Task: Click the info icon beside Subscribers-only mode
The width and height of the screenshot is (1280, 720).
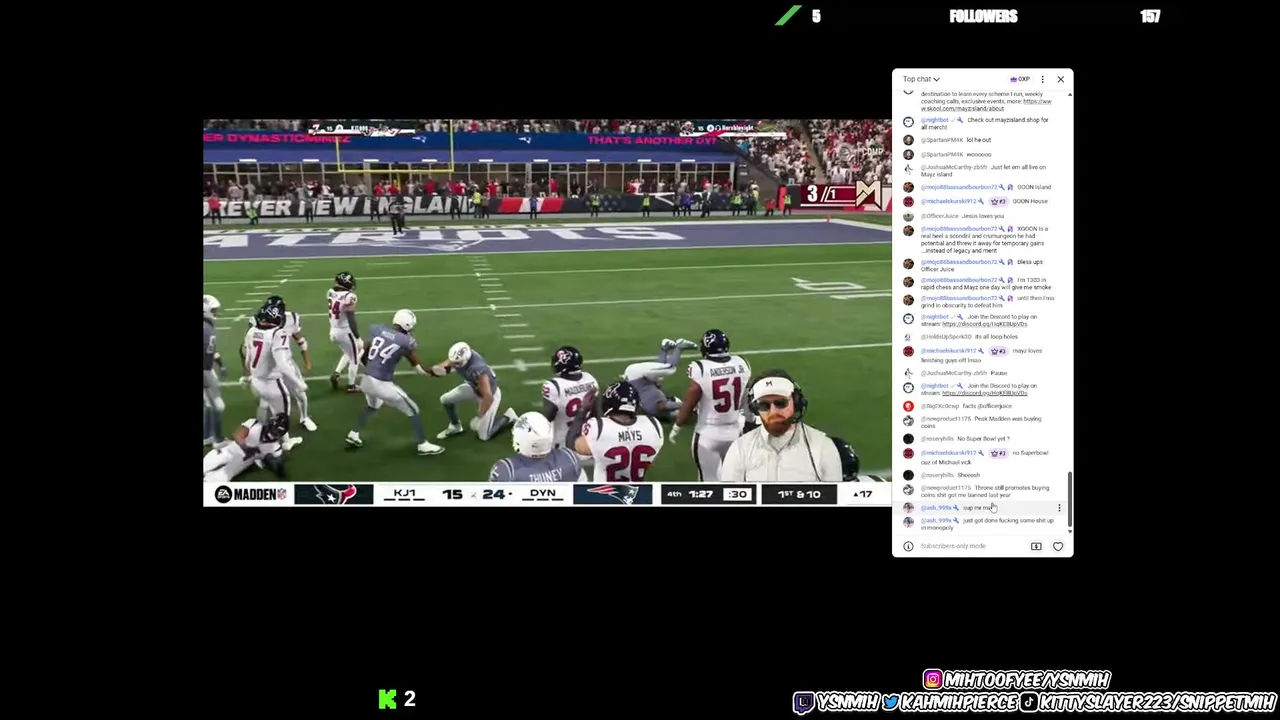Action: point(908,546)
